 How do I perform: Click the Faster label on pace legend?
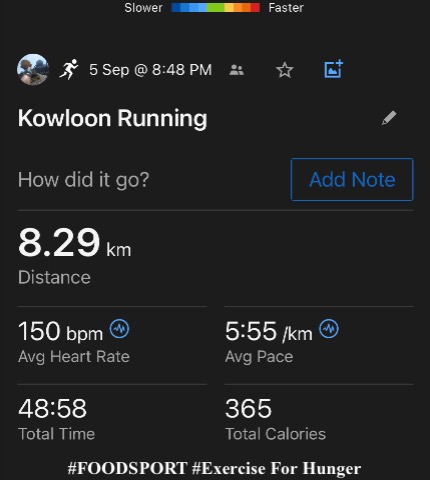tap(286, 8)
